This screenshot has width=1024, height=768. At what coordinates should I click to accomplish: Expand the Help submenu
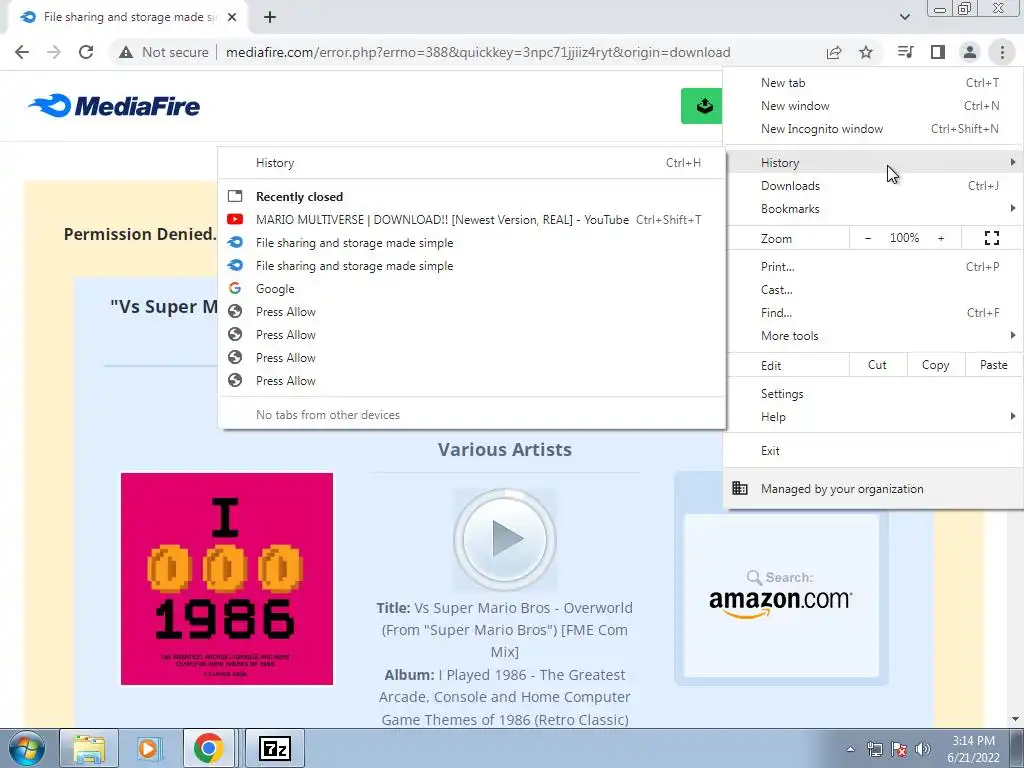pos(873,417)
